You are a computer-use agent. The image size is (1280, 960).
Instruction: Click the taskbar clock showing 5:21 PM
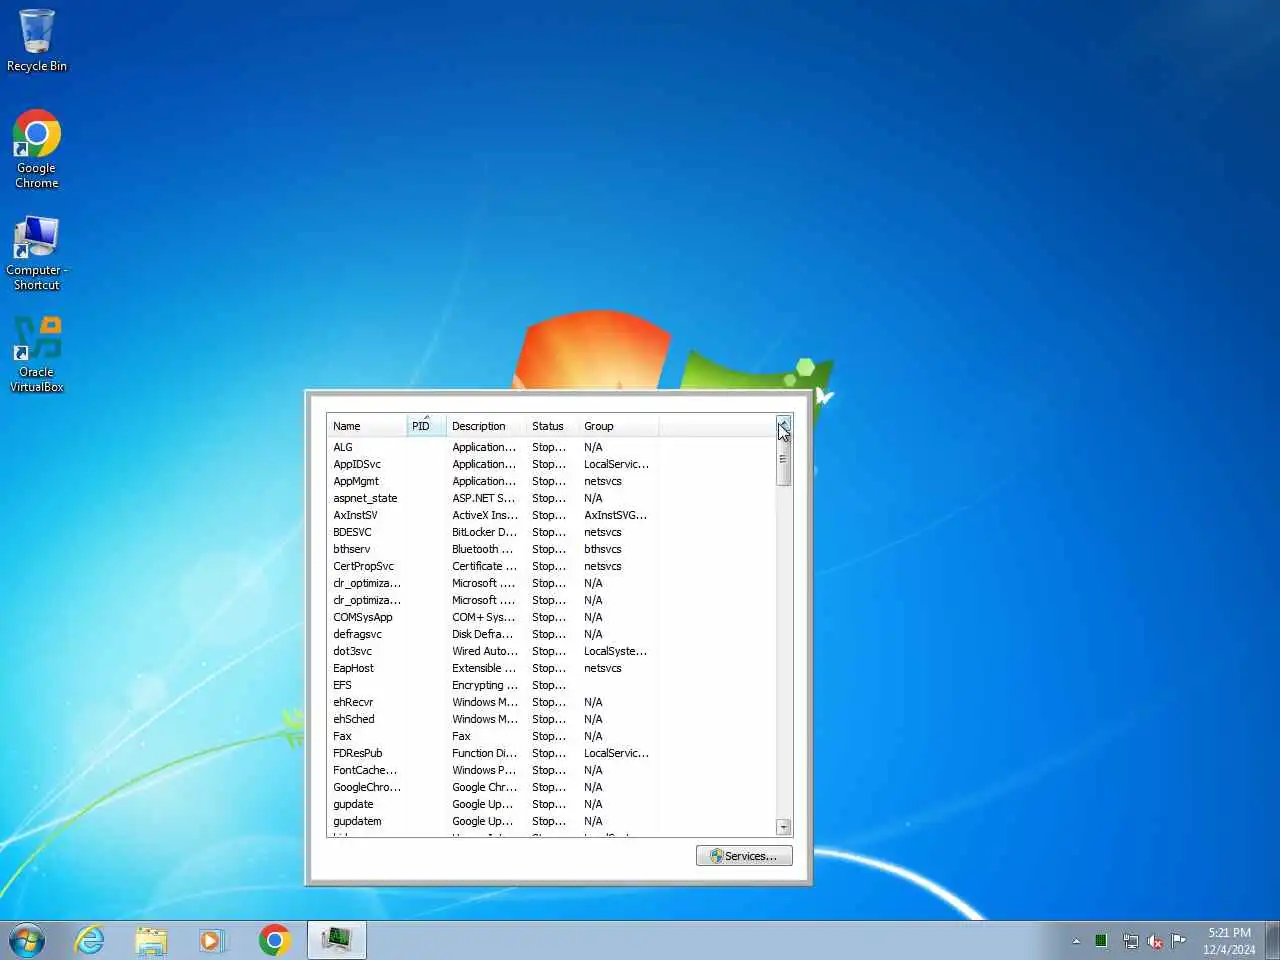(1229, 941)
